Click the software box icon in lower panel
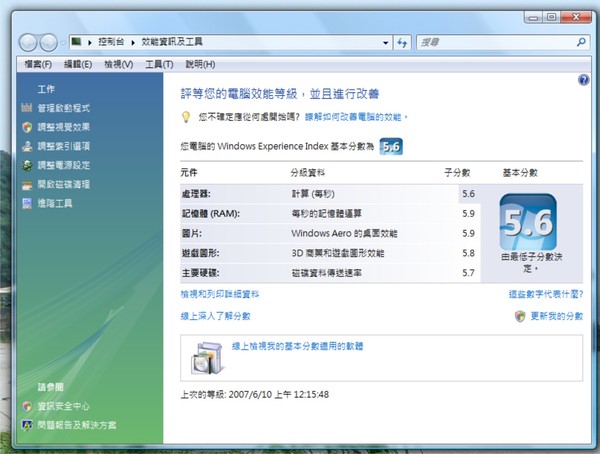The image size is (600, 454). [207, 358]
